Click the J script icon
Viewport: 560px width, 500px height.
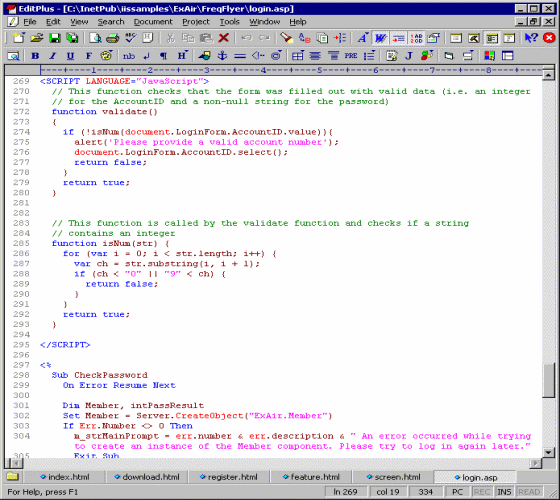point(409,56)
